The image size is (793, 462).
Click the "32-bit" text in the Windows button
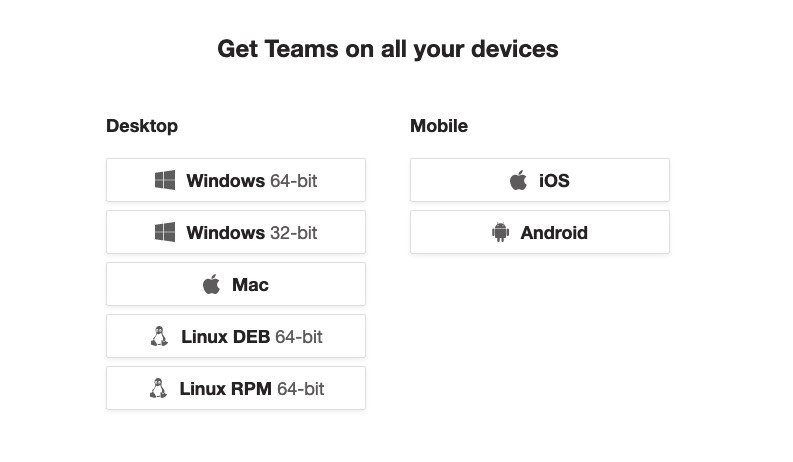click(x=294, y=233)
